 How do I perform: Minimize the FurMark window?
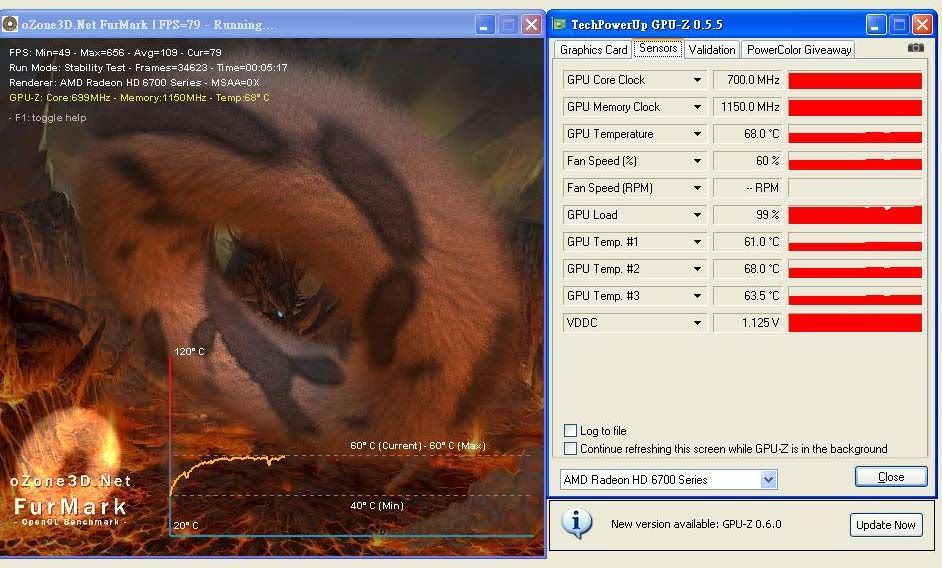click(x=485, y=25)
